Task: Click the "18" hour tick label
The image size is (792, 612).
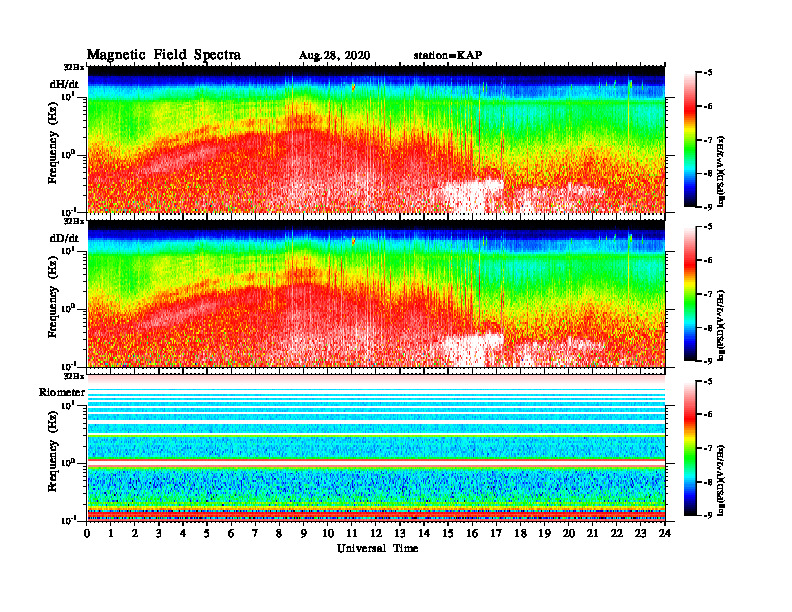Action: (x=520, y=533)
